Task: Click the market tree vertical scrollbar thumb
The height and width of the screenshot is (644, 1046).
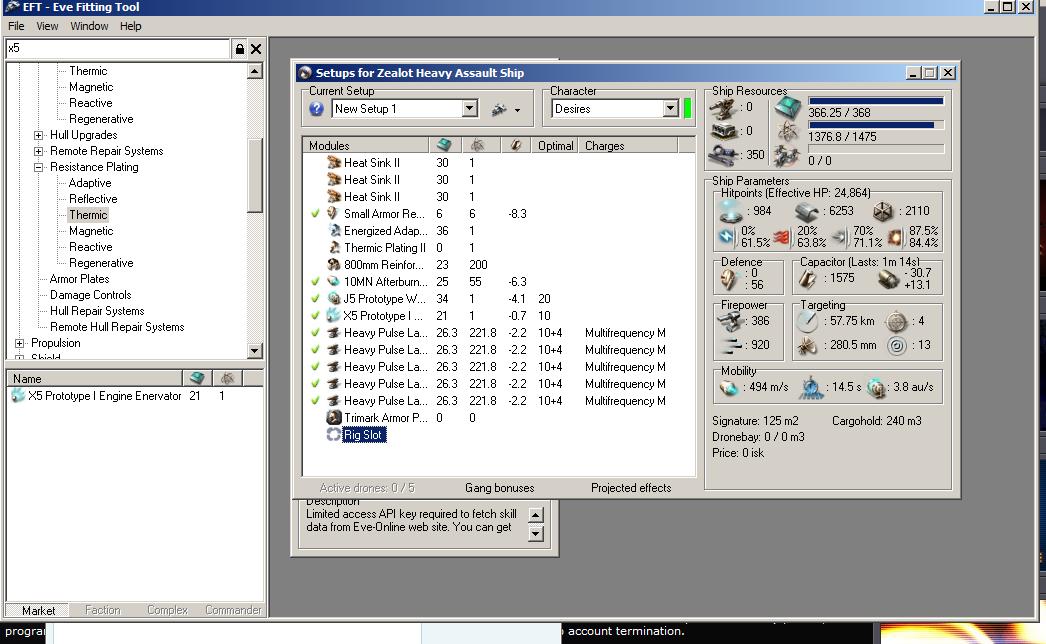Action: pos(255,176)
